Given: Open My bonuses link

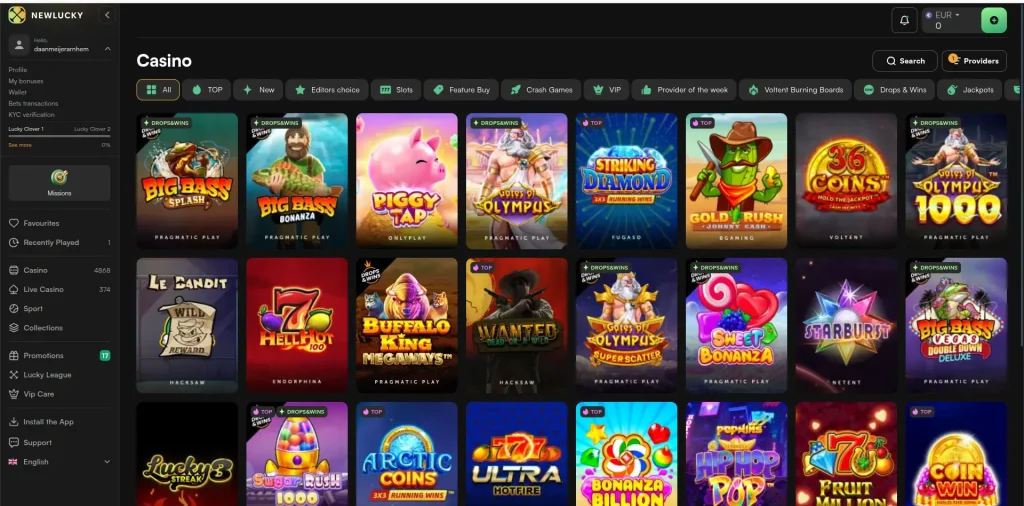Looking at the screenshot, I should [x=25, y=81].
